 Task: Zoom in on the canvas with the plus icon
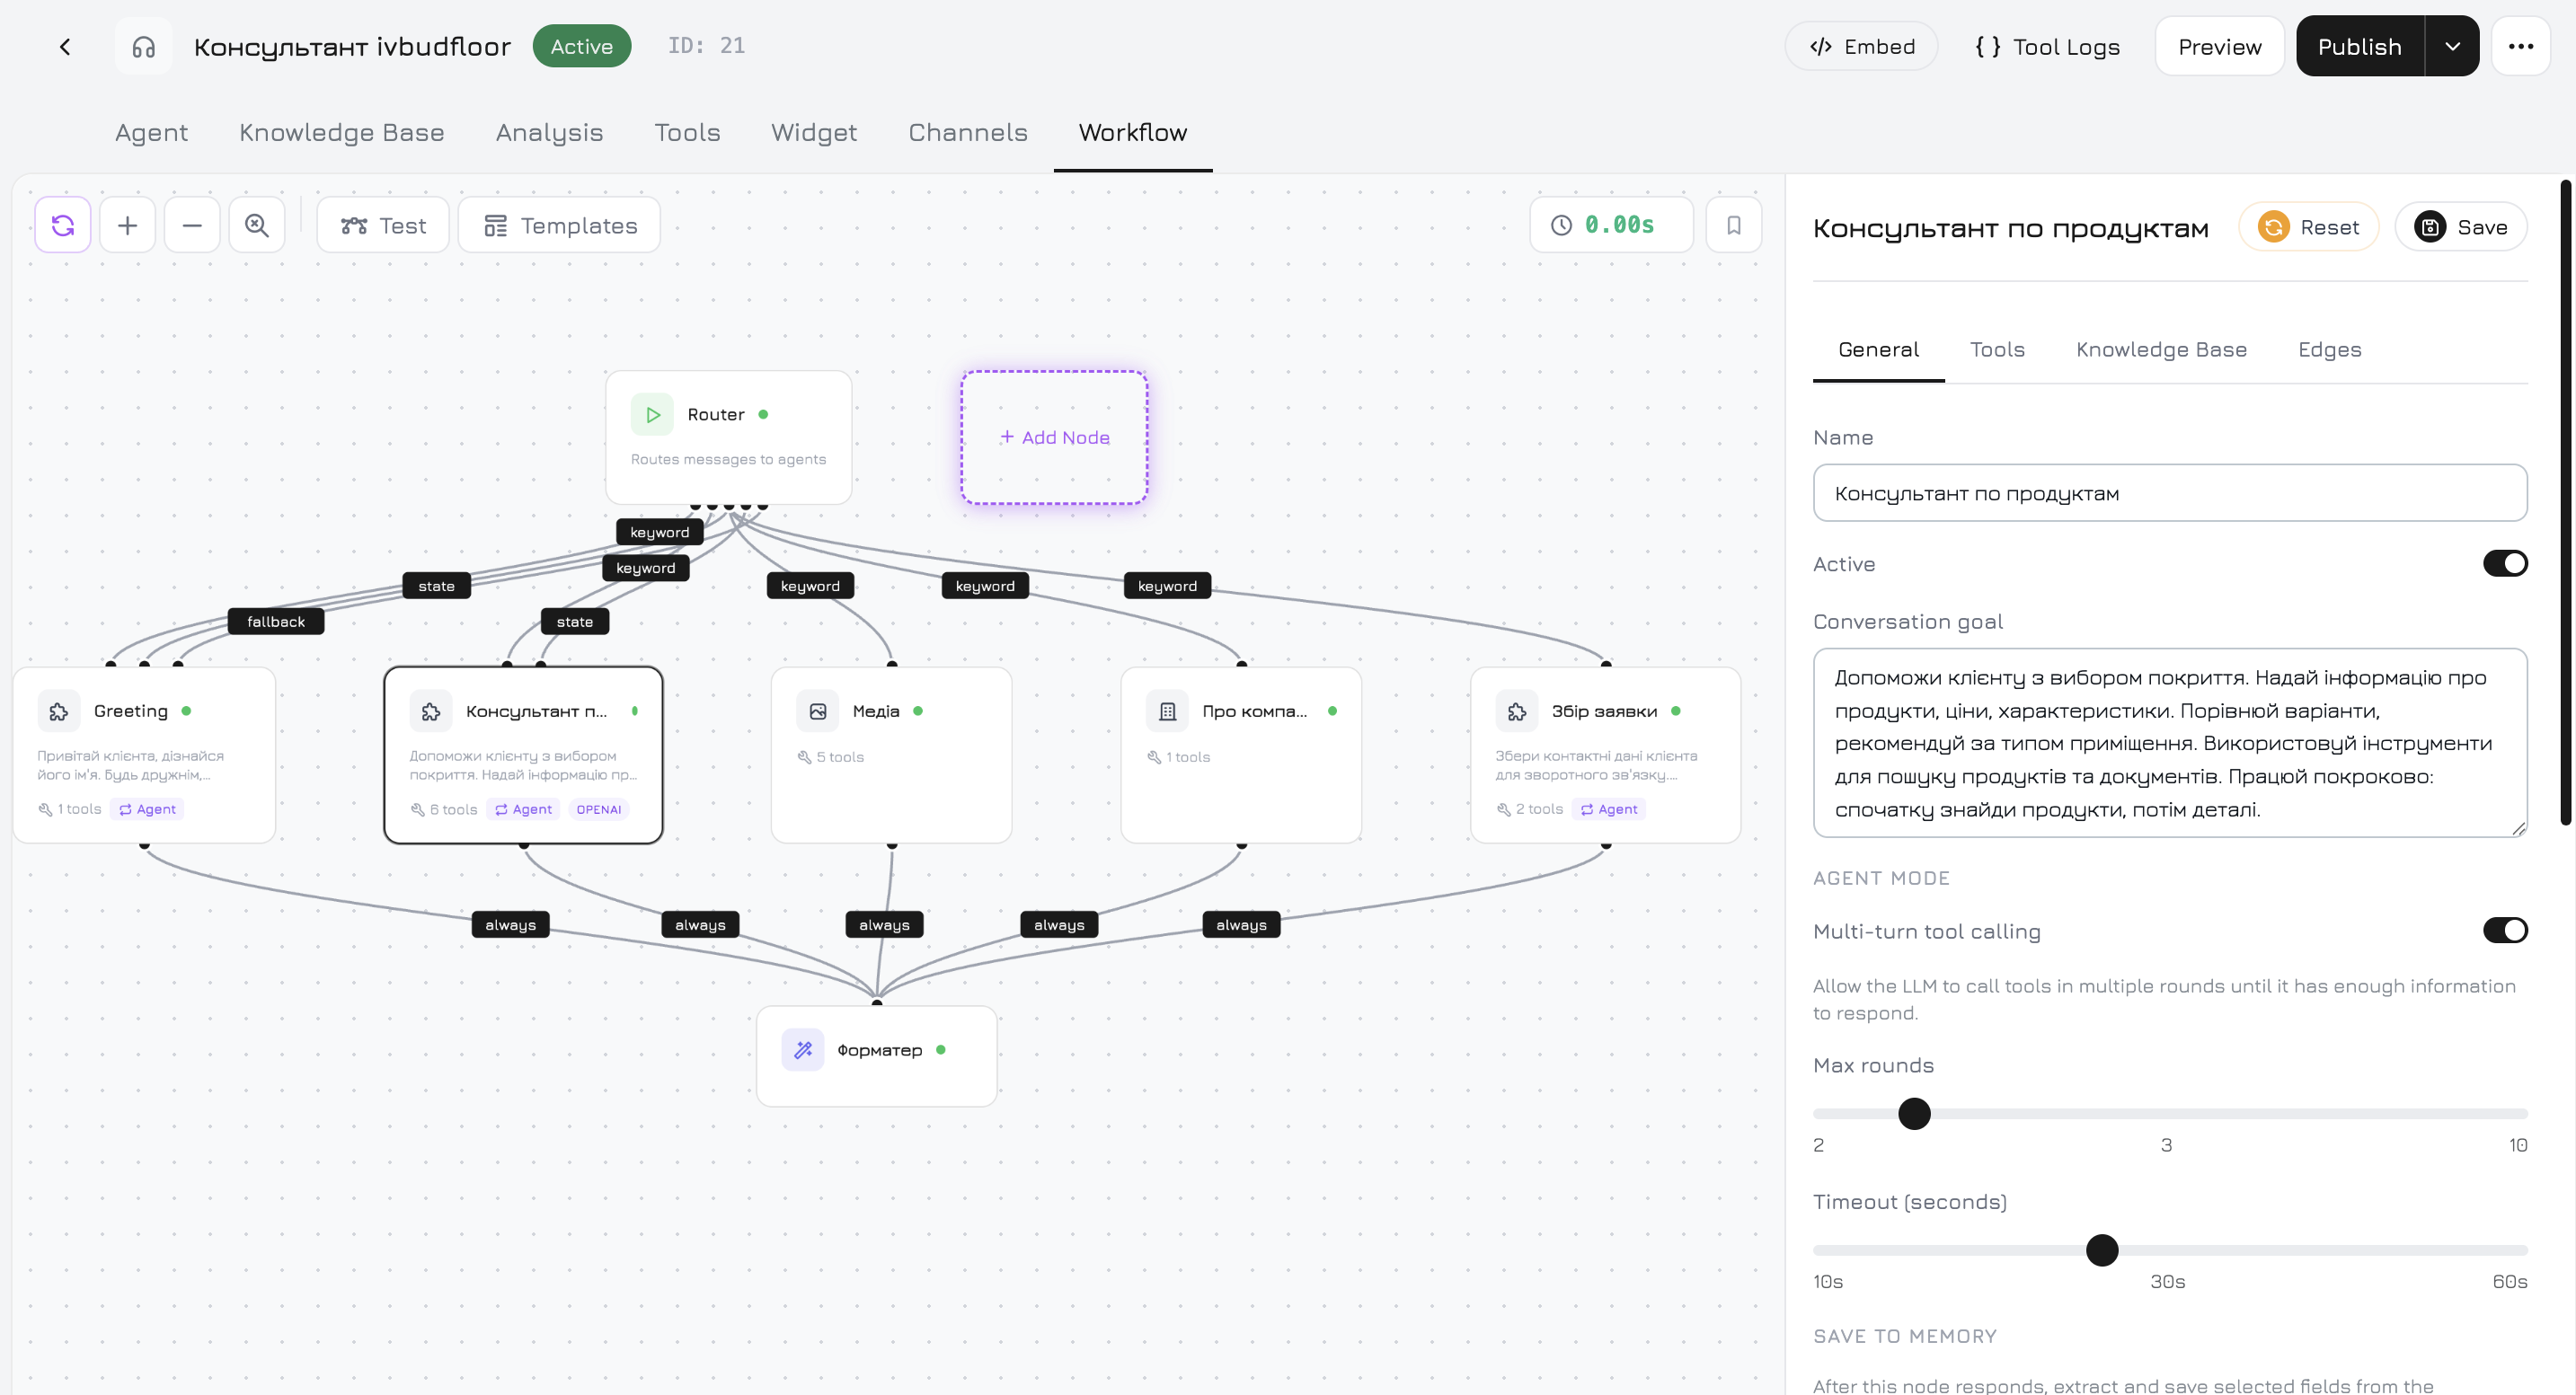tap(128, 224)
